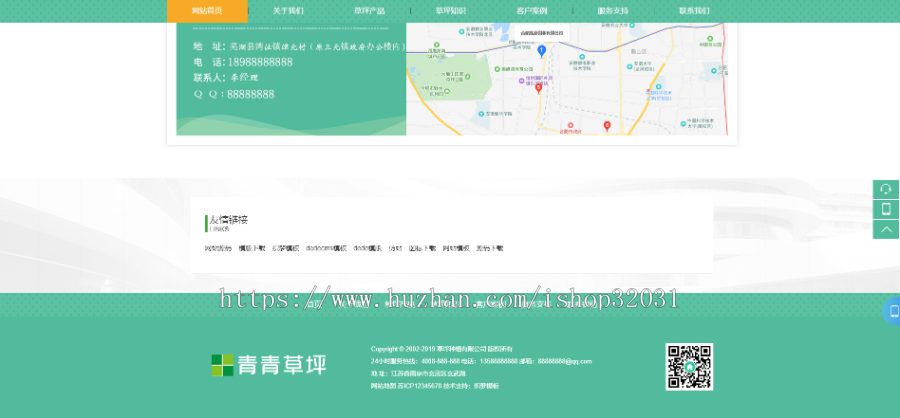Screen dimensions: 900x418
Task: Go to 服务支持 in the top navigation
Action: tap(613, 11)
